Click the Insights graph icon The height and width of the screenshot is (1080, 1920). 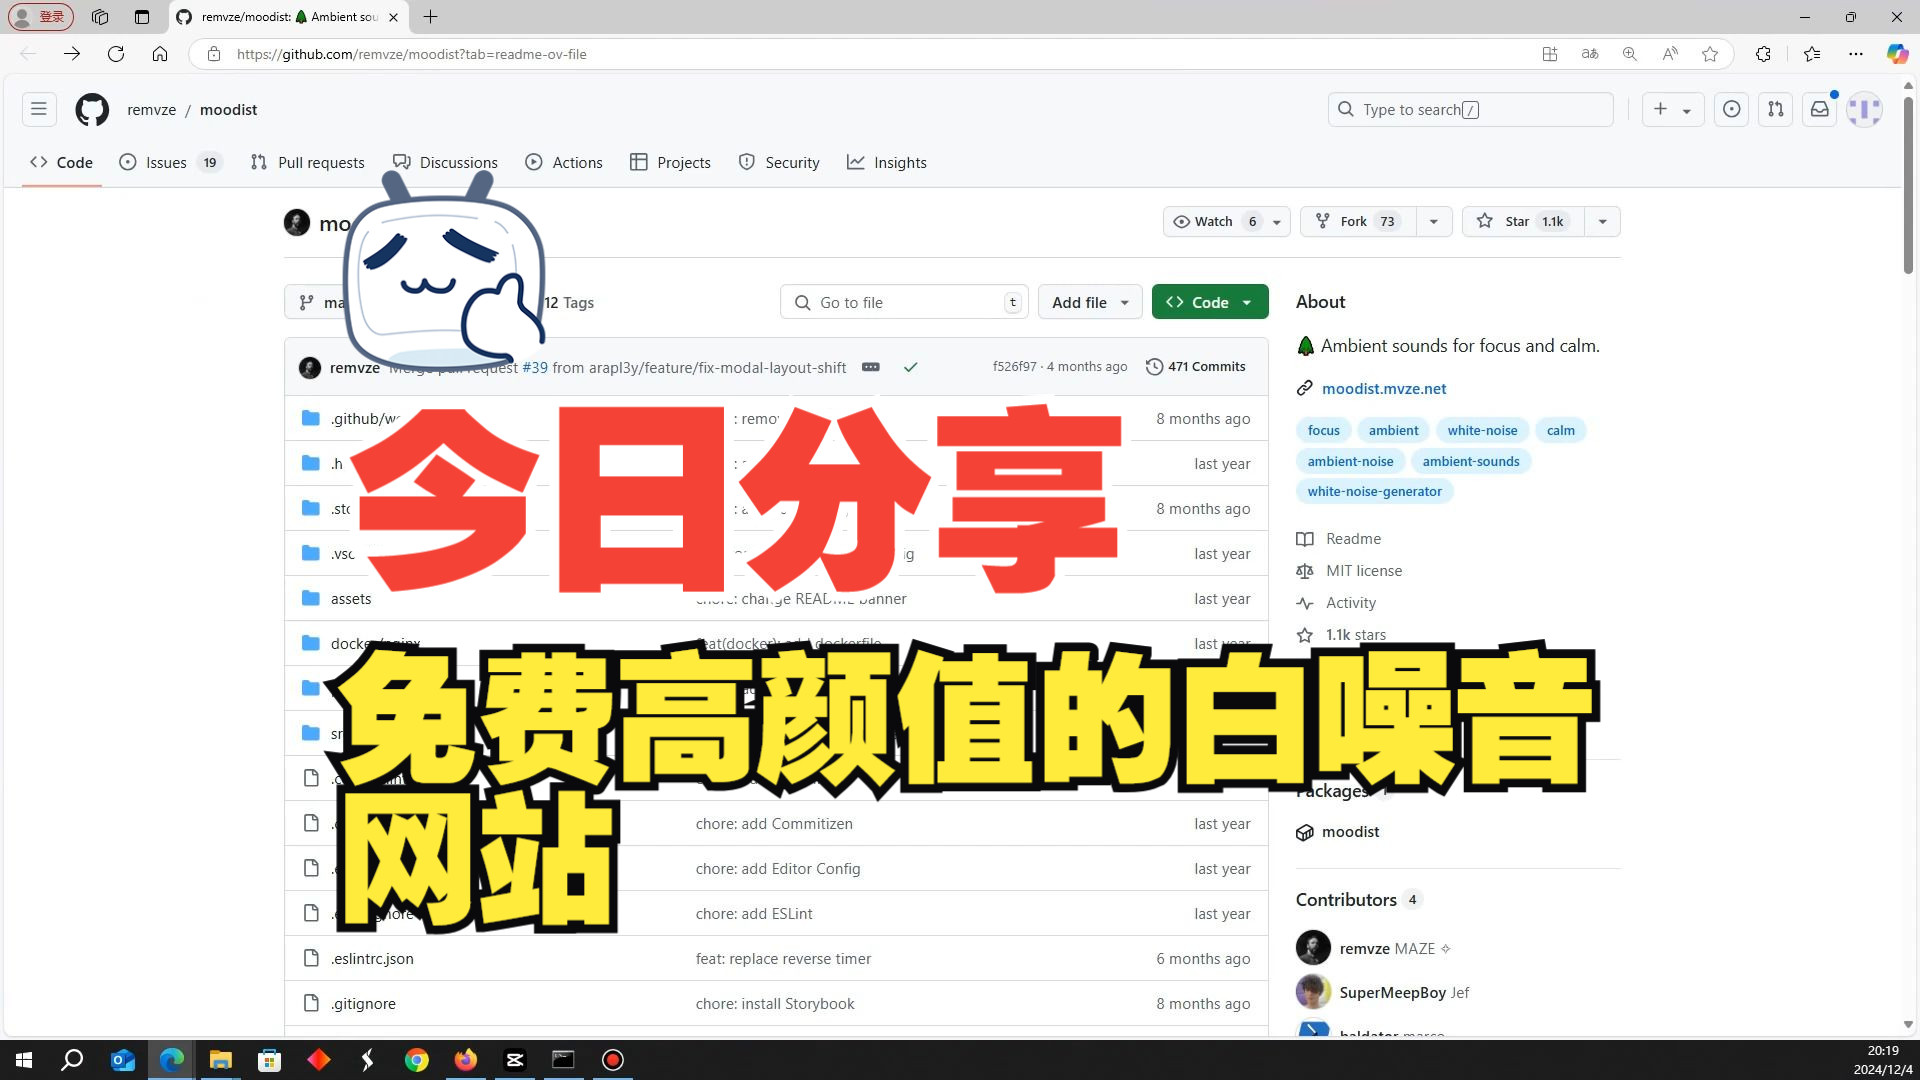(x=856, y=161)
